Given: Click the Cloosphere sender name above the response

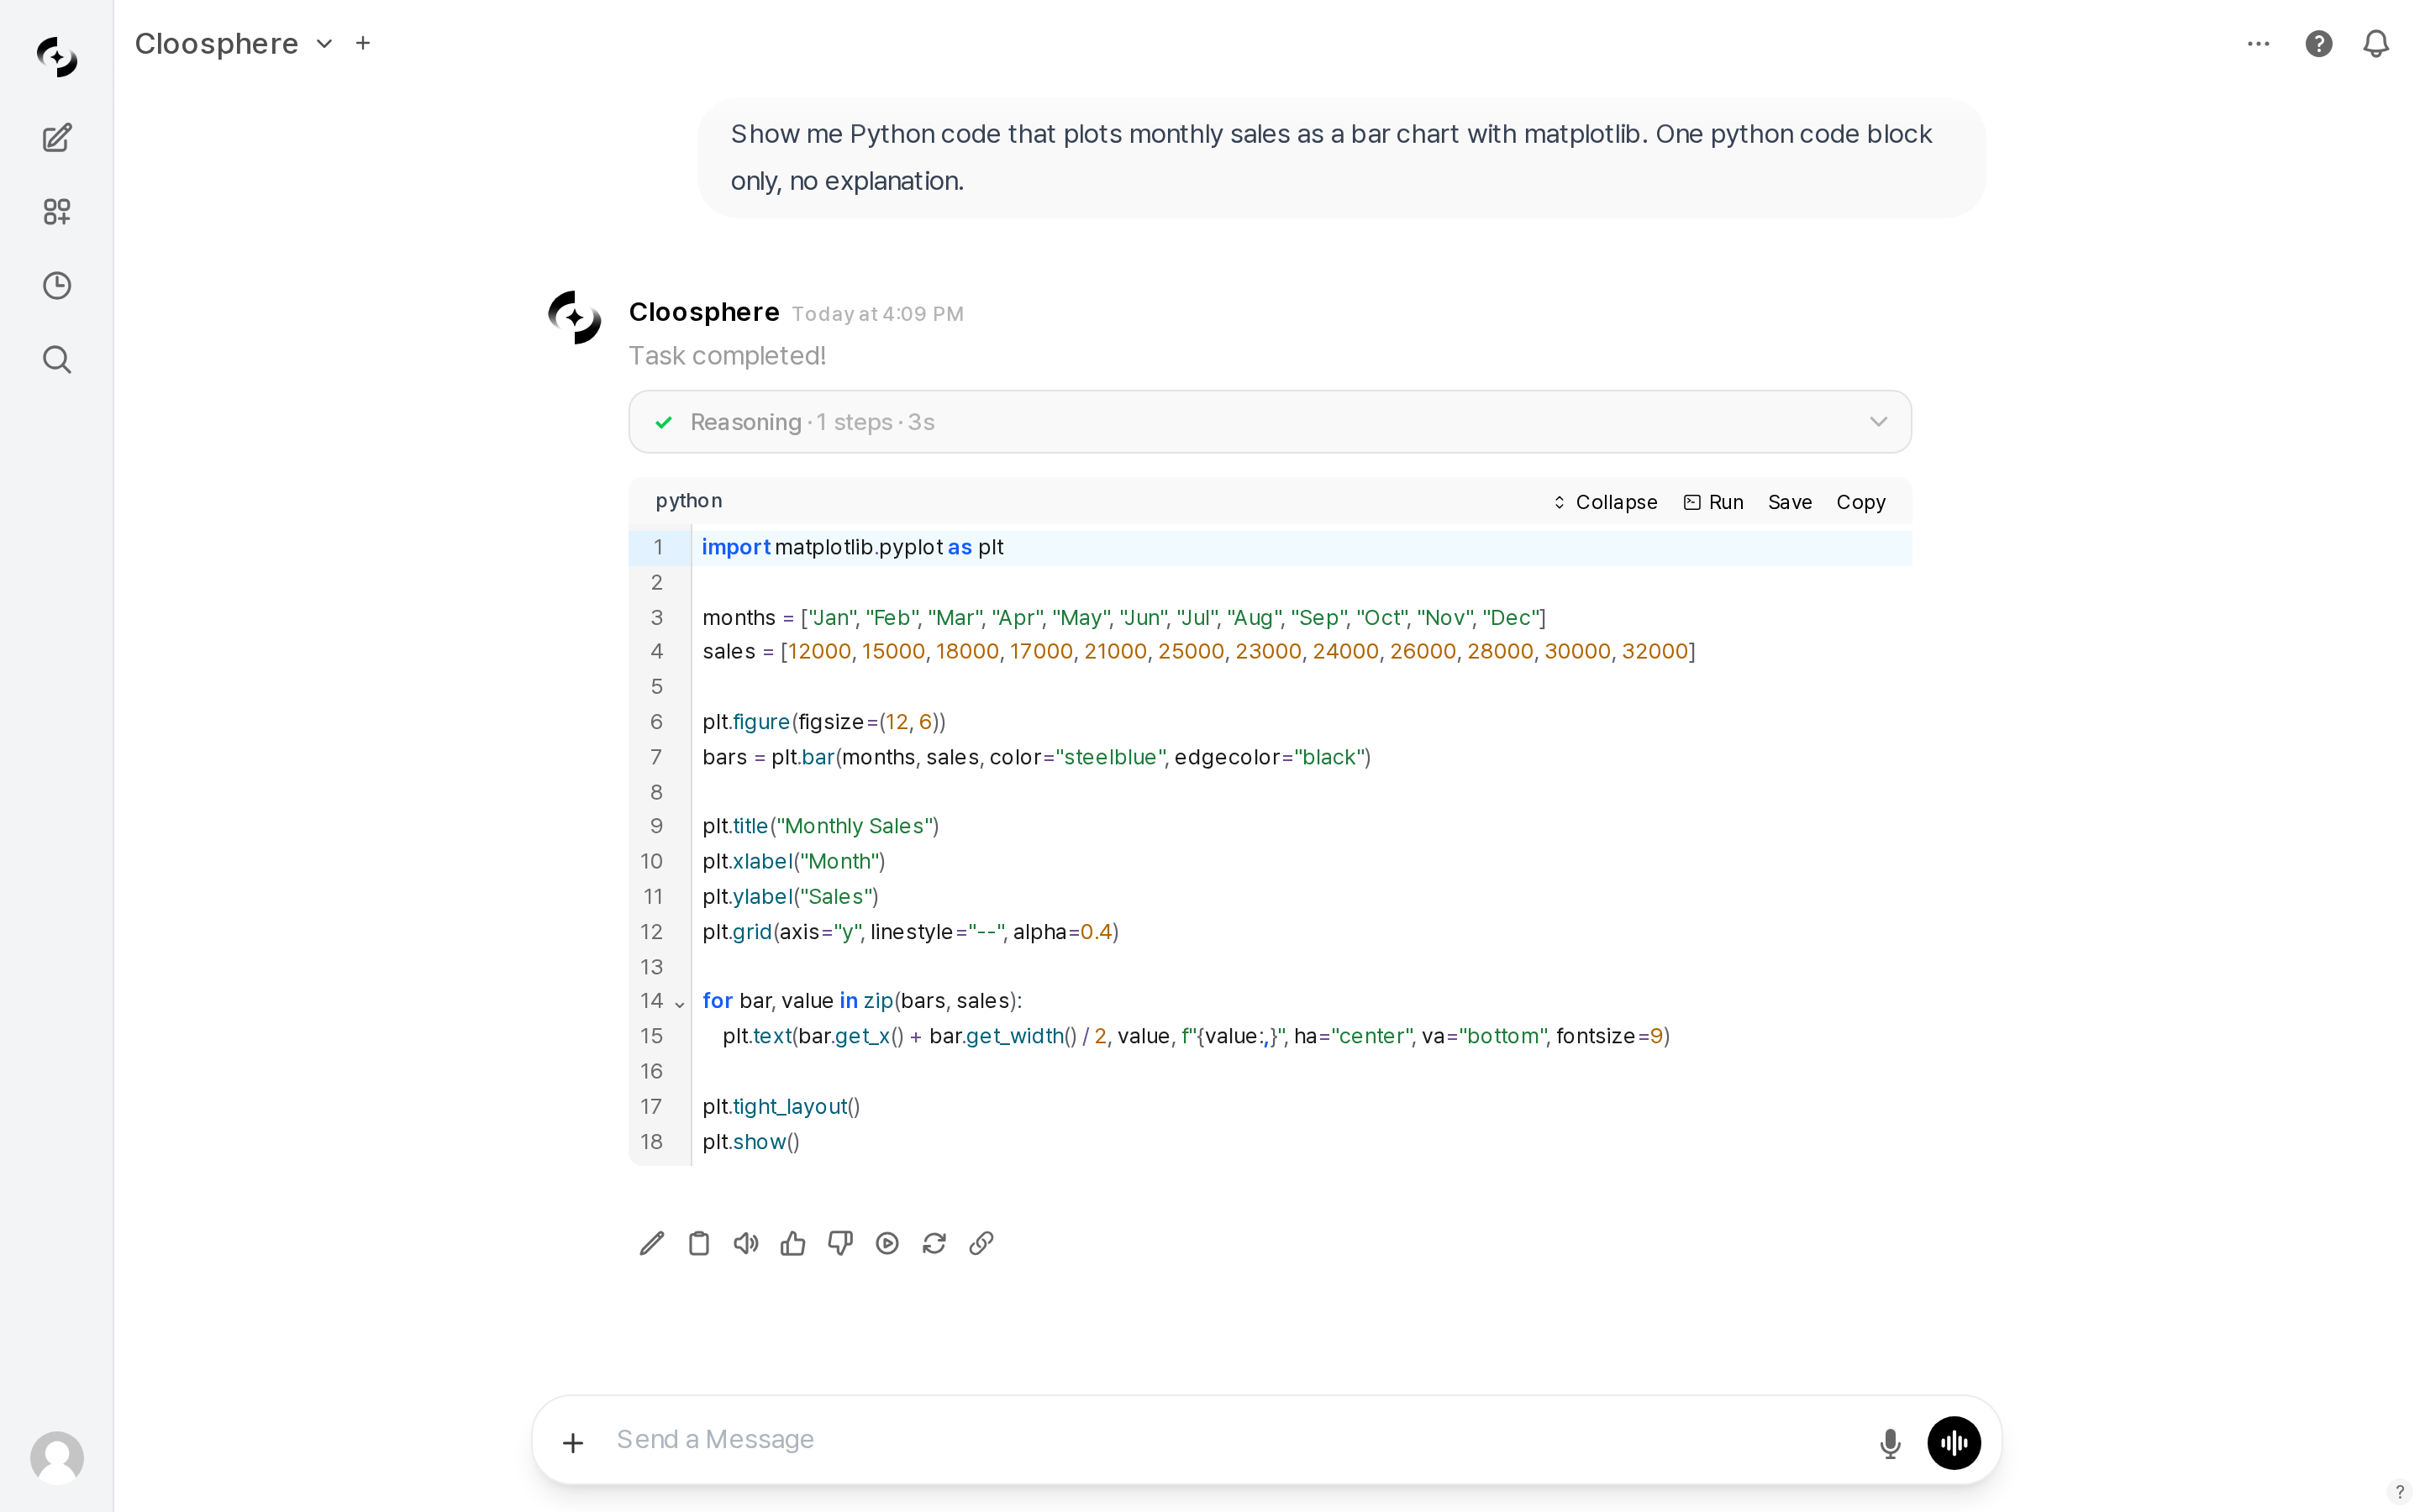Looking at the screenshot, I should [704, 312].
